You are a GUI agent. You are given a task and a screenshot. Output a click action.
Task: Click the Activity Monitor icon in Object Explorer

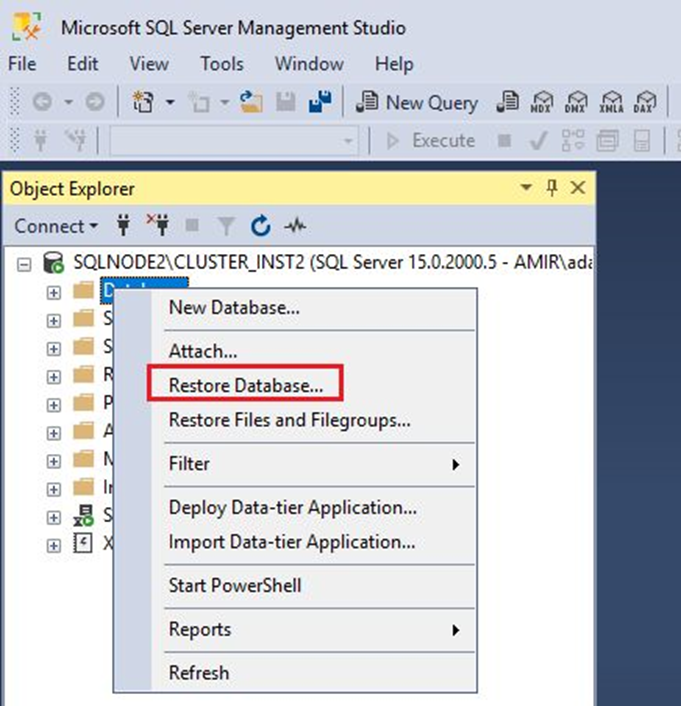pos(294,226)
